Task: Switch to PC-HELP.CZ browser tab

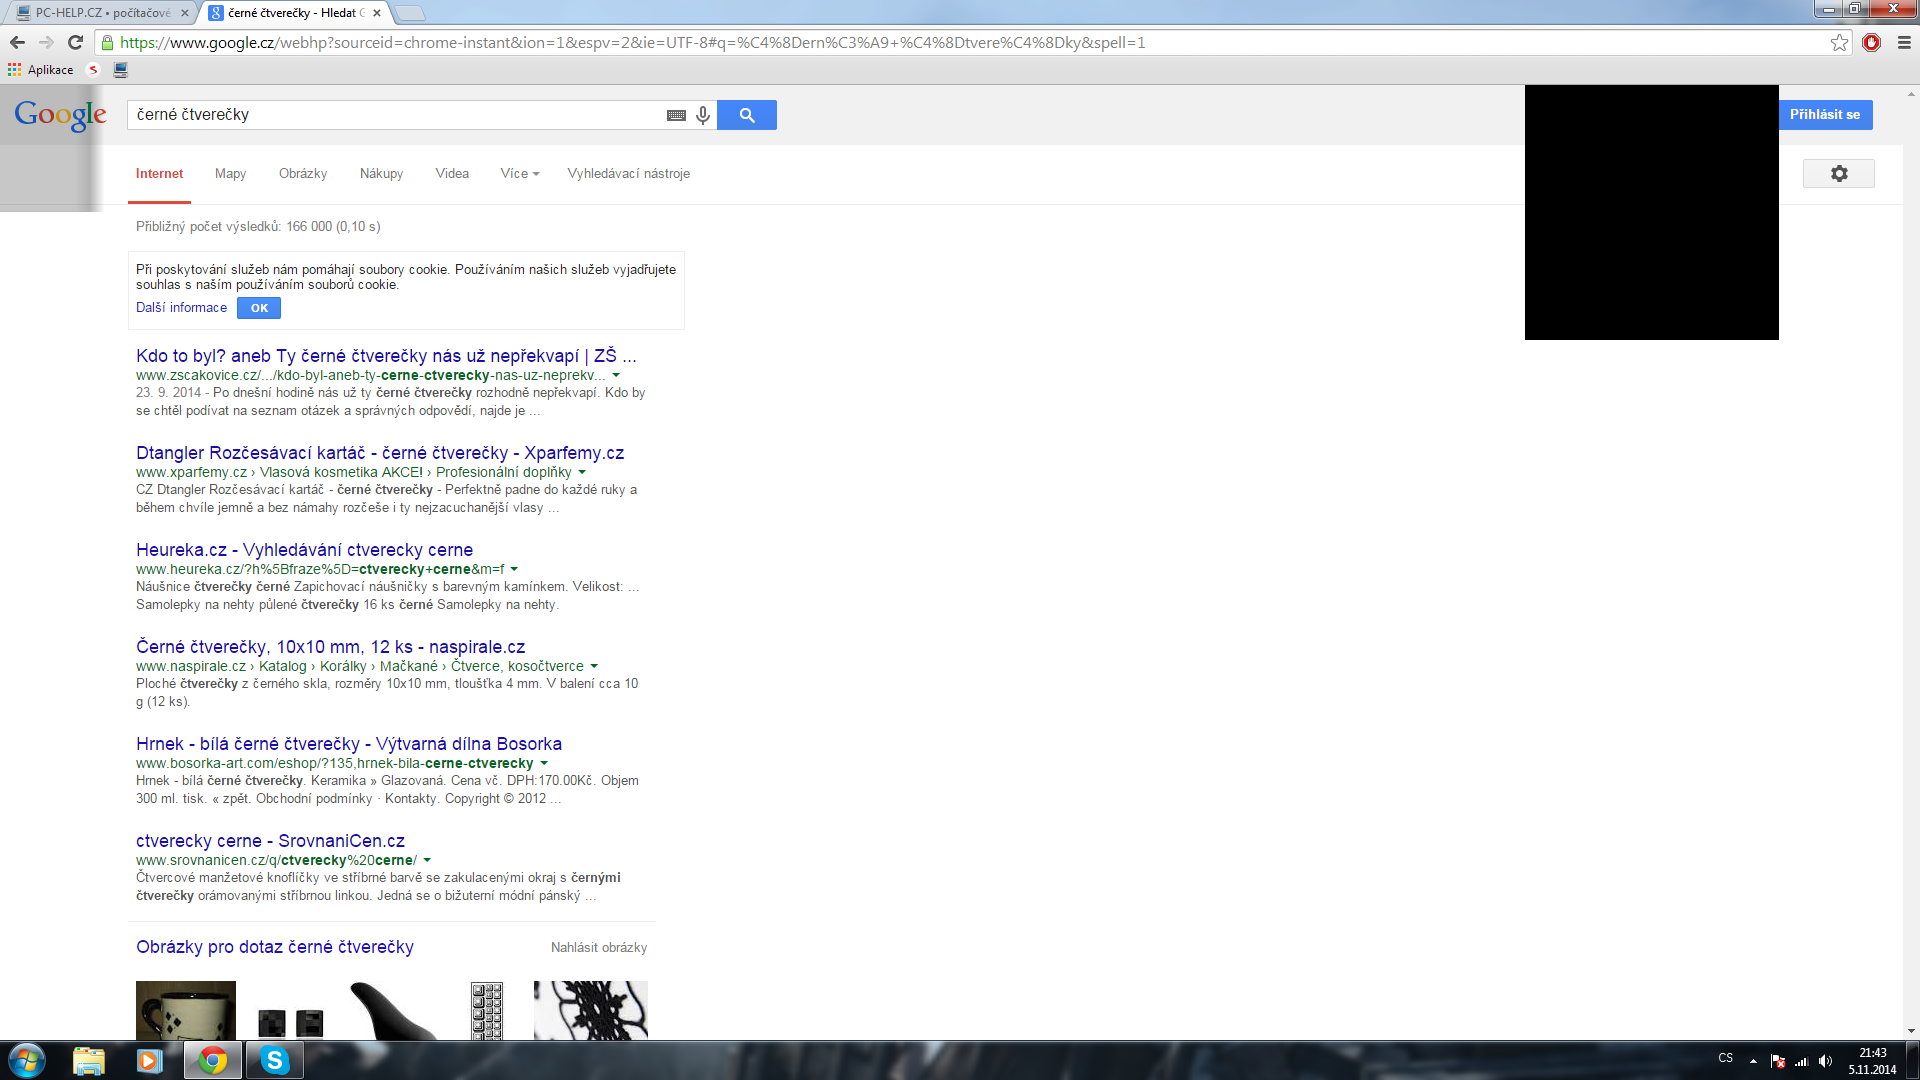Action: (x=100, y=13)
